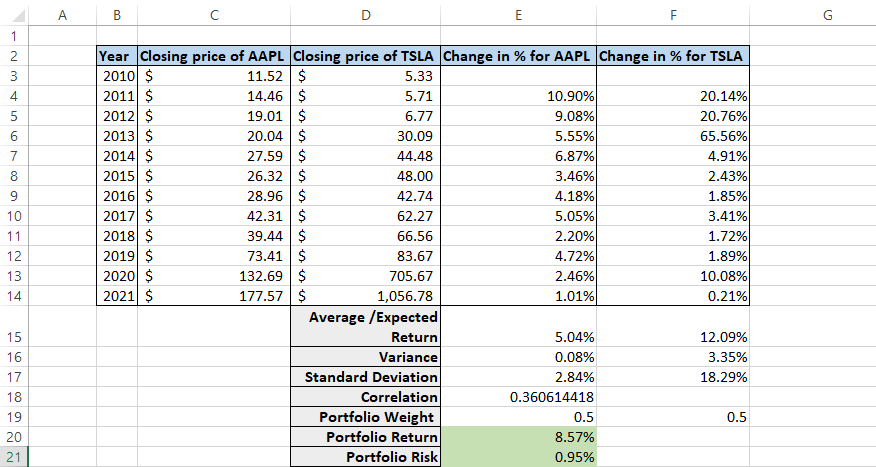Image resolution: width=876 pixels, height=467 pixels.
Task: Click the "Average /Expected Return" label cell
Action: (366, 328)
